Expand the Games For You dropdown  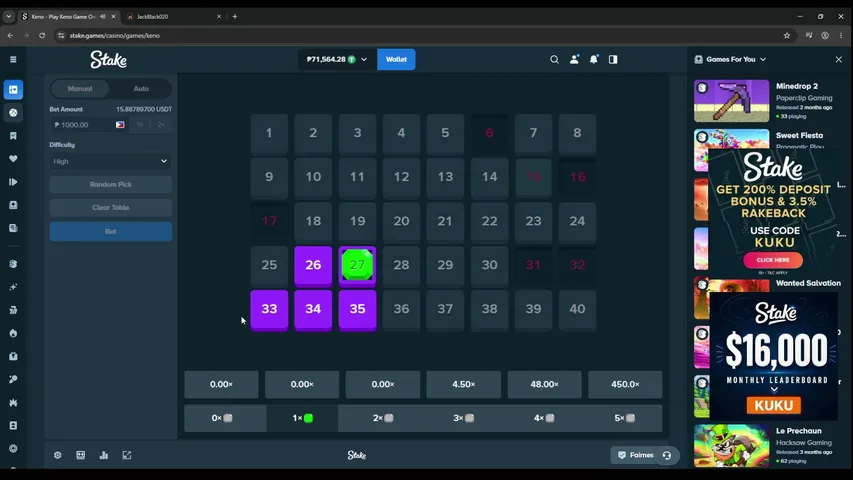(x=763, y=59)
